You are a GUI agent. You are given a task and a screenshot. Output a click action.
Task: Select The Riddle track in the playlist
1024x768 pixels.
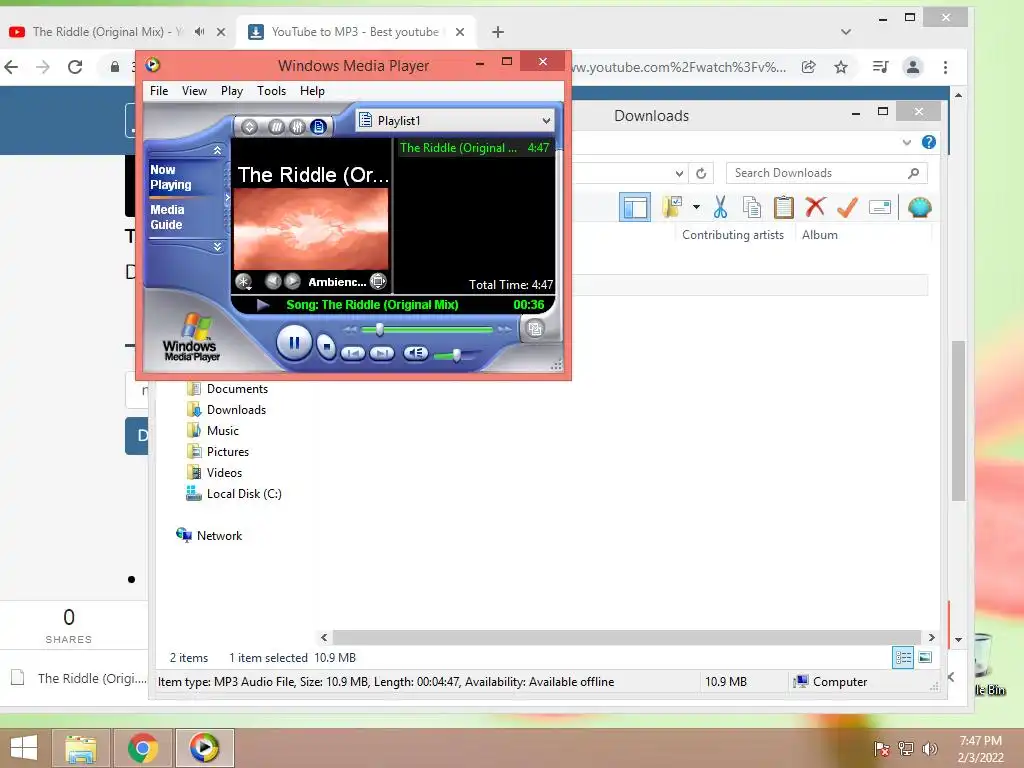[475, 148]
